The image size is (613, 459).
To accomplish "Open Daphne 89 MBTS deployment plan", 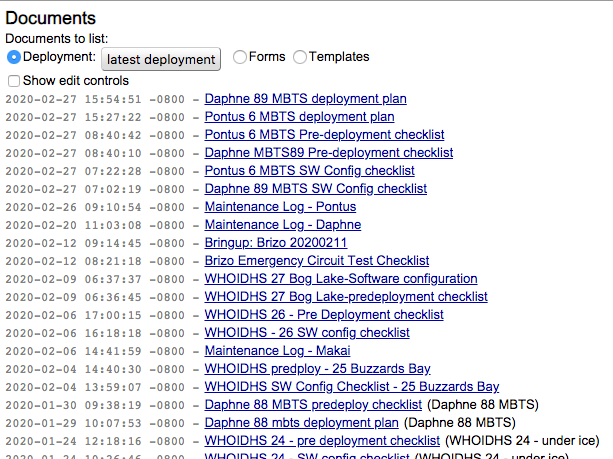I will point(306,99).
